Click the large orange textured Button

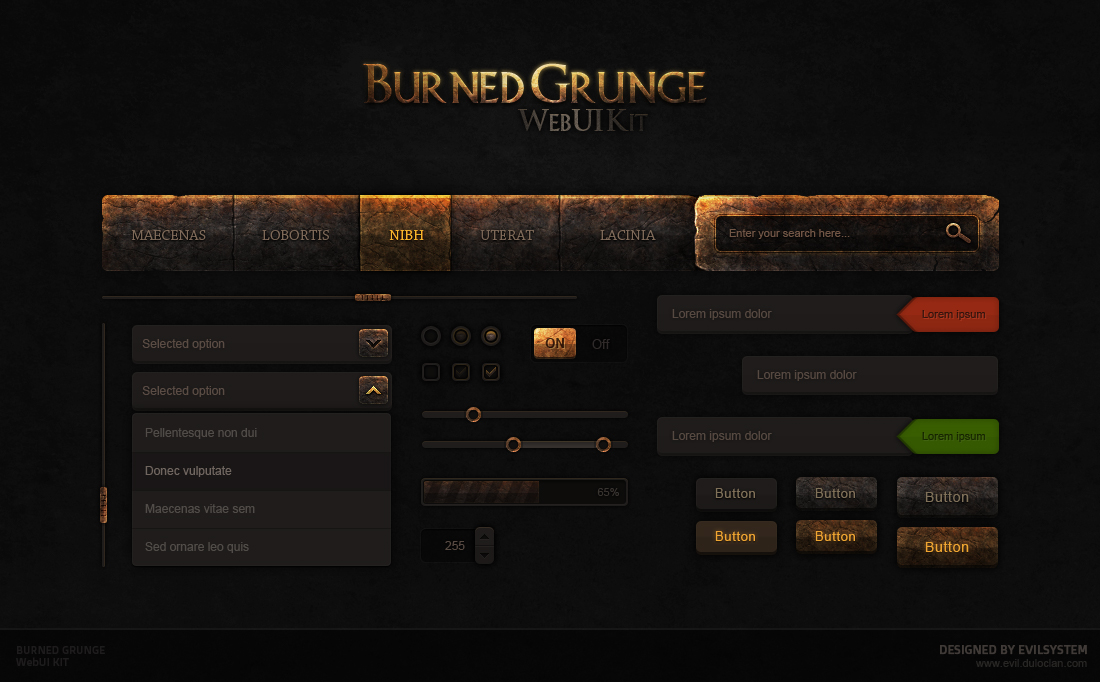[946, 547]
